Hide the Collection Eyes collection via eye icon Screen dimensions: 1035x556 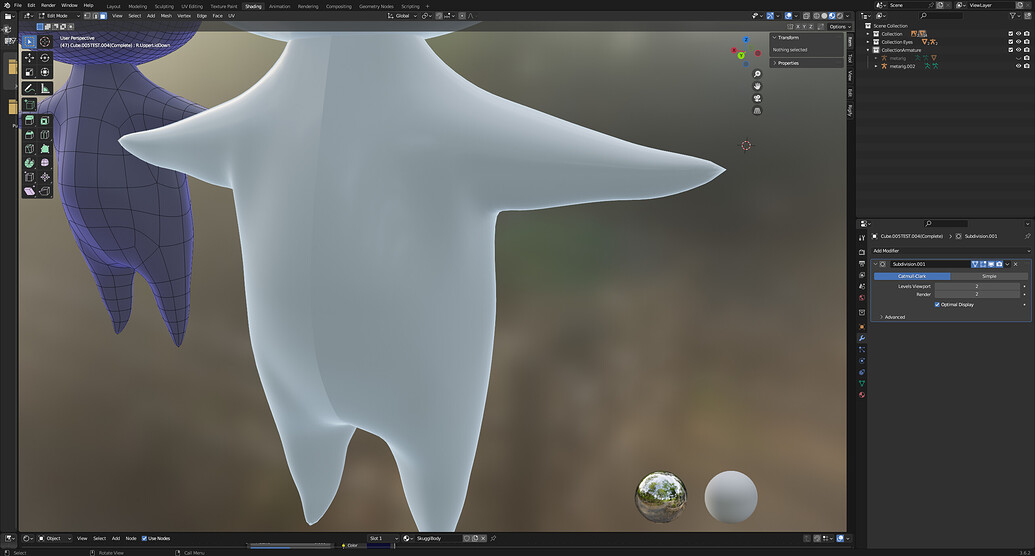point(1018,42)
